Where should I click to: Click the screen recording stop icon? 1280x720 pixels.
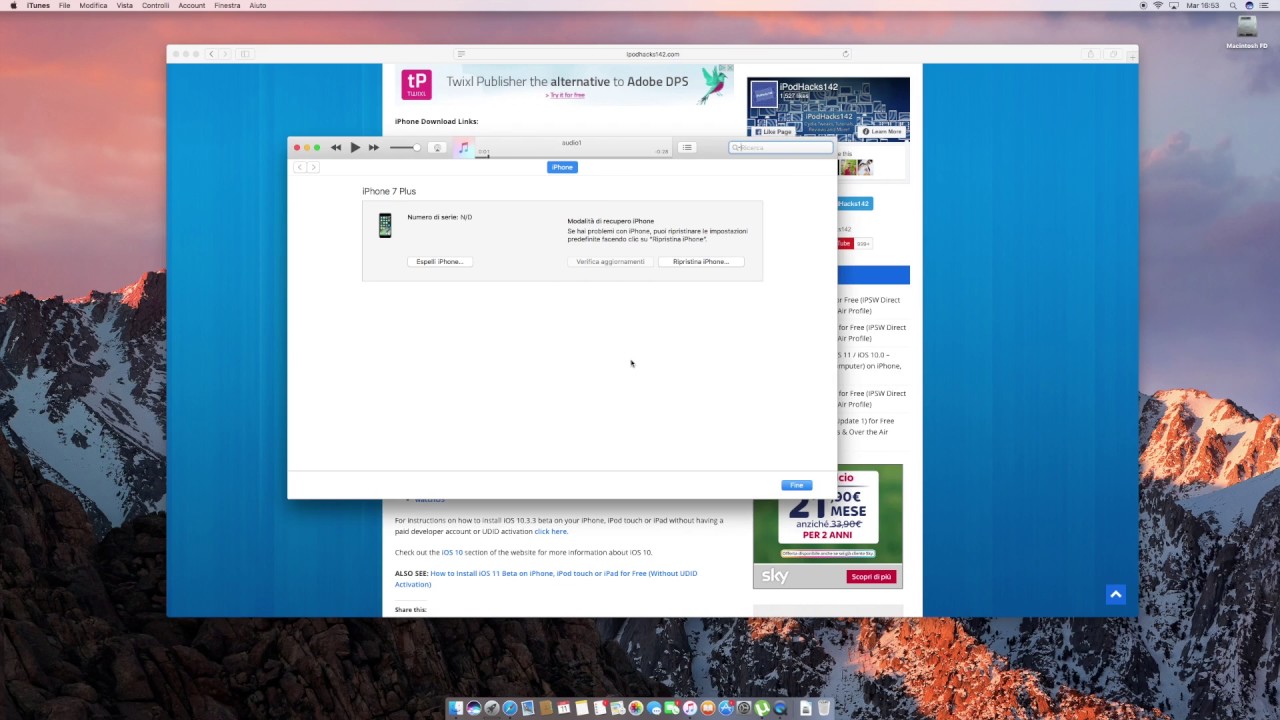[1143, 5]
